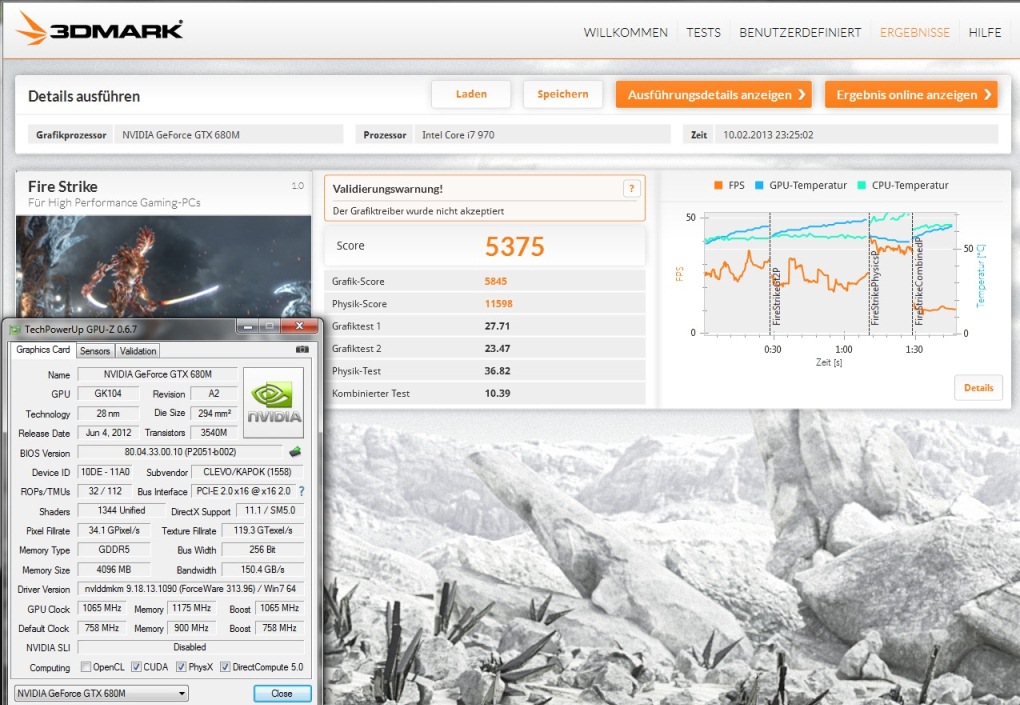Click the BIOS save chip icon
Screen dimensions: 1020x705
295,453
